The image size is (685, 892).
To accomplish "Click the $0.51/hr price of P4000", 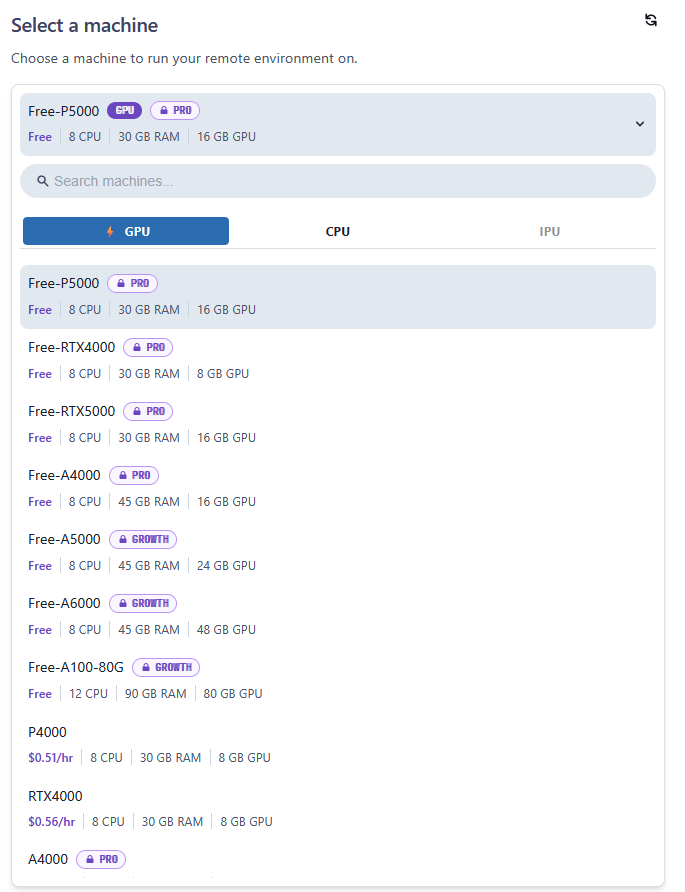I will tap(51, 758).
